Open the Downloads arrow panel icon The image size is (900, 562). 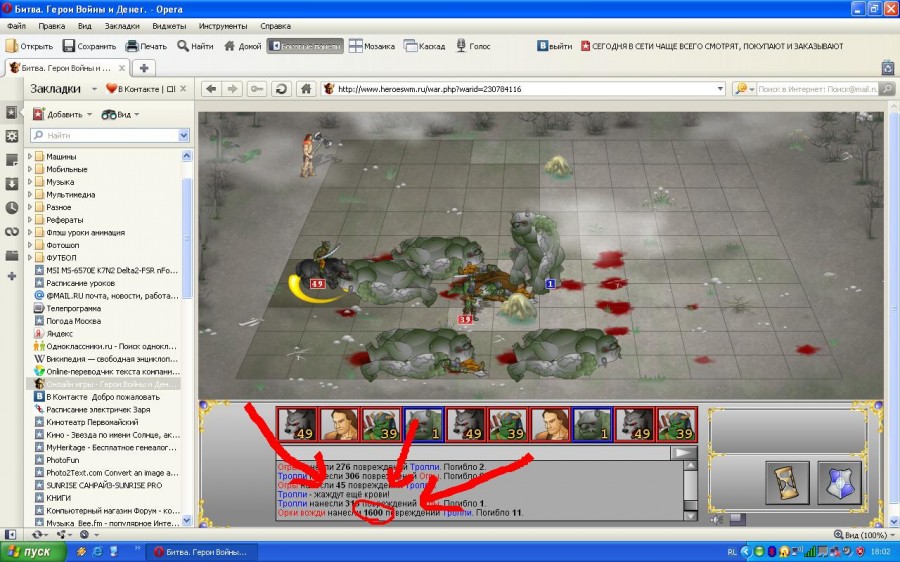coord(11,184)
